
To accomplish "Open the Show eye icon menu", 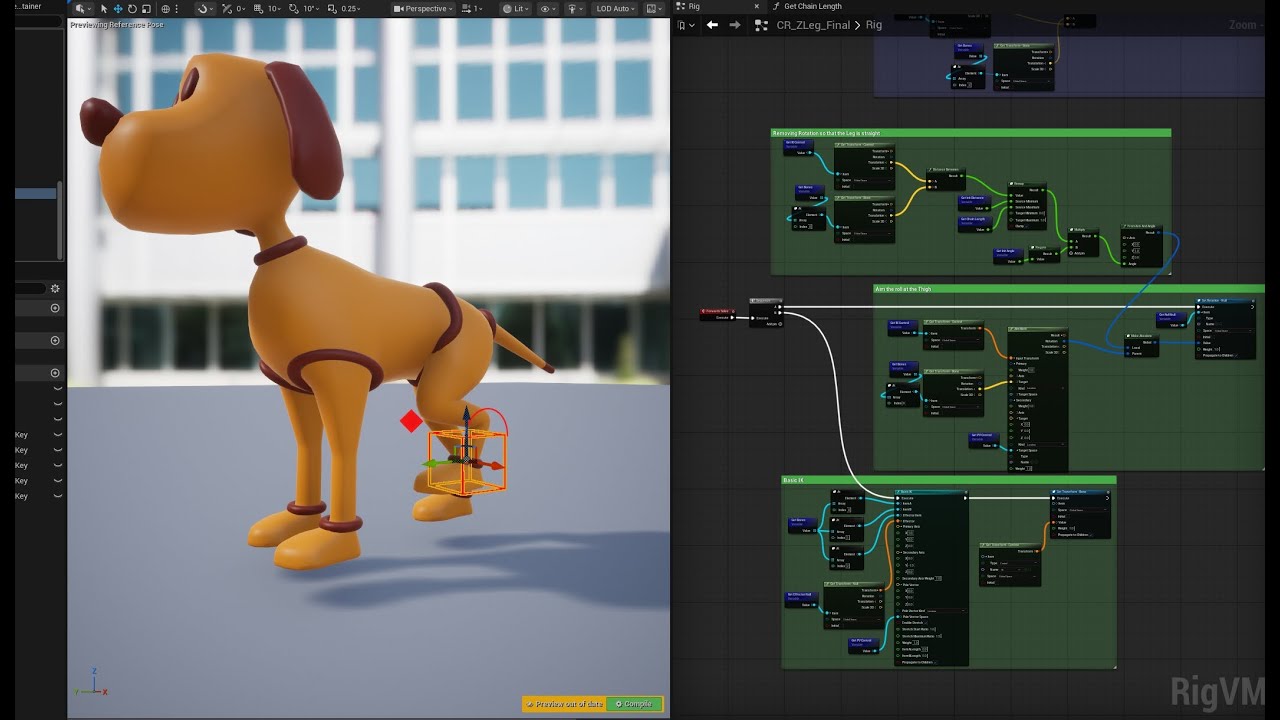I will [x=549, y=8].
